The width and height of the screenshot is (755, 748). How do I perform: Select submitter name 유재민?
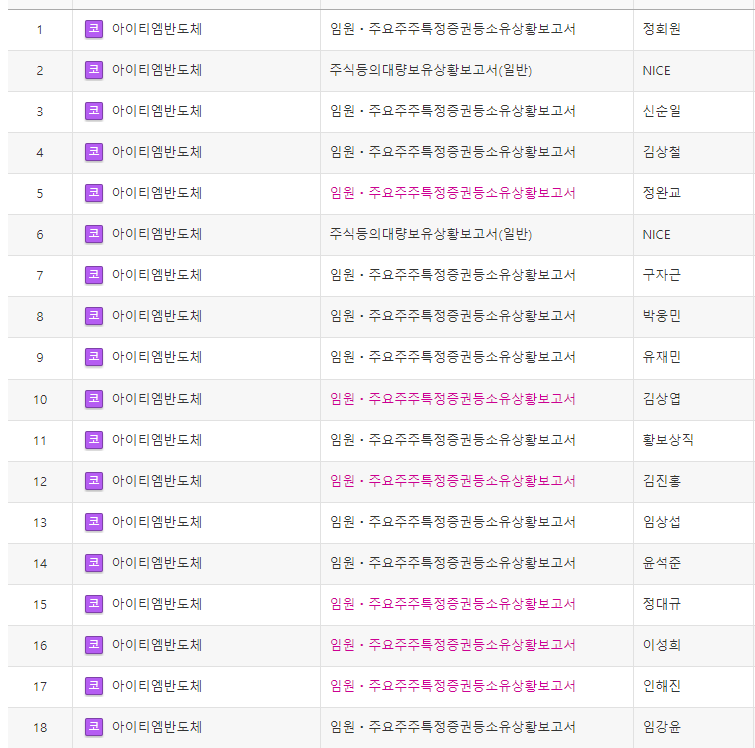(x=662, y=356)
